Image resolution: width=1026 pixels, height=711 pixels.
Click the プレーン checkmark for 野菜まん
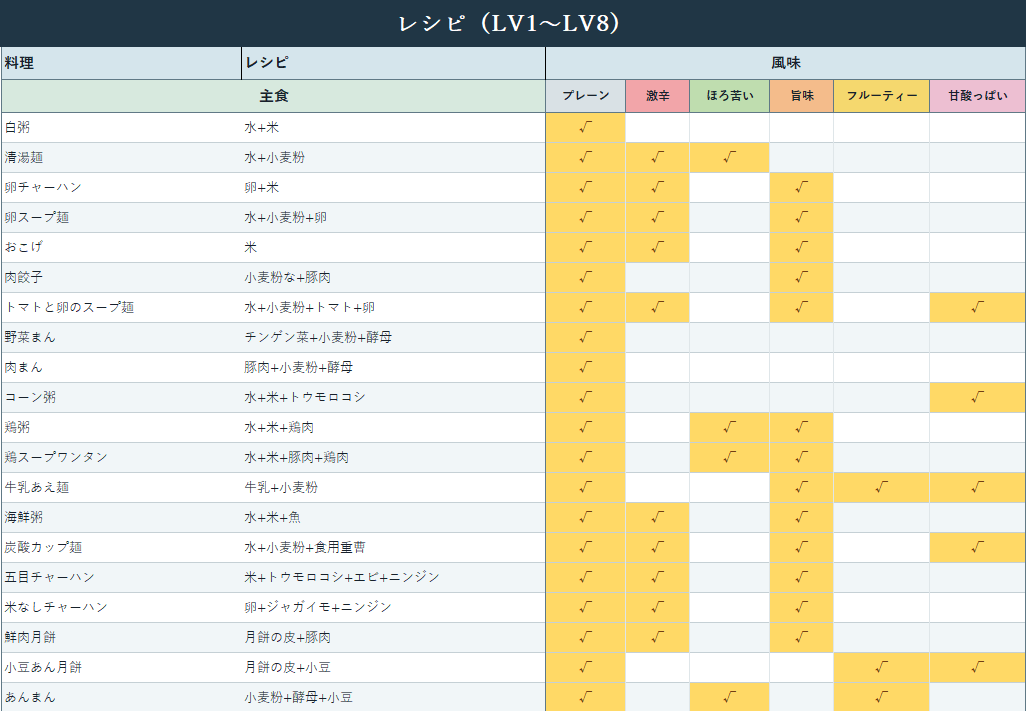click(x=586, y=338)
